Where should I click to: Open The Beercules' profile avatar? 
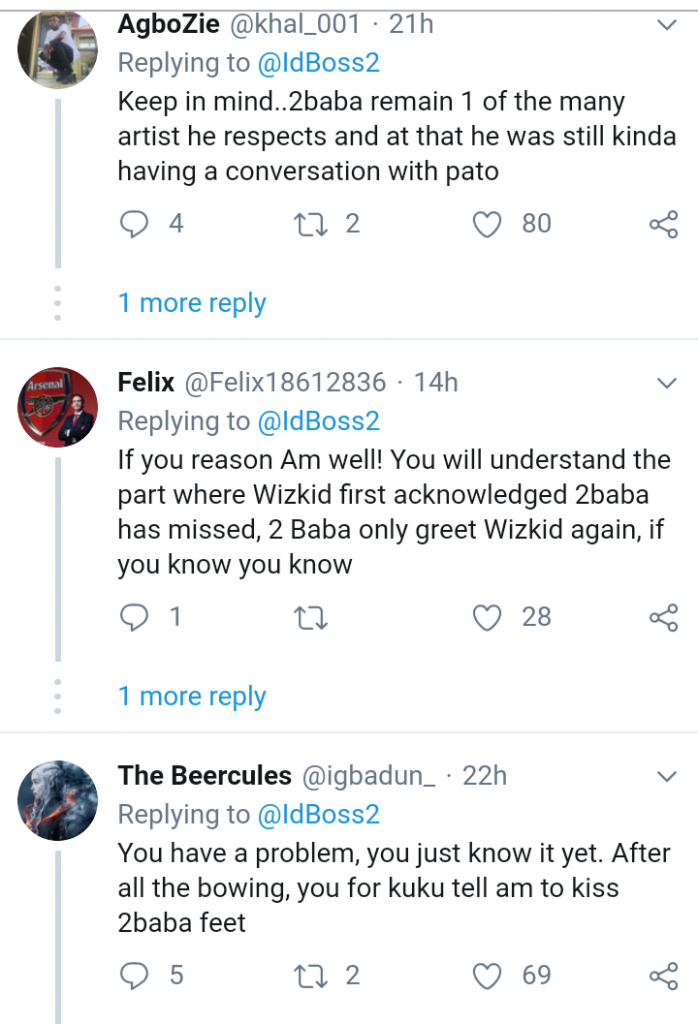pos(58,801)
